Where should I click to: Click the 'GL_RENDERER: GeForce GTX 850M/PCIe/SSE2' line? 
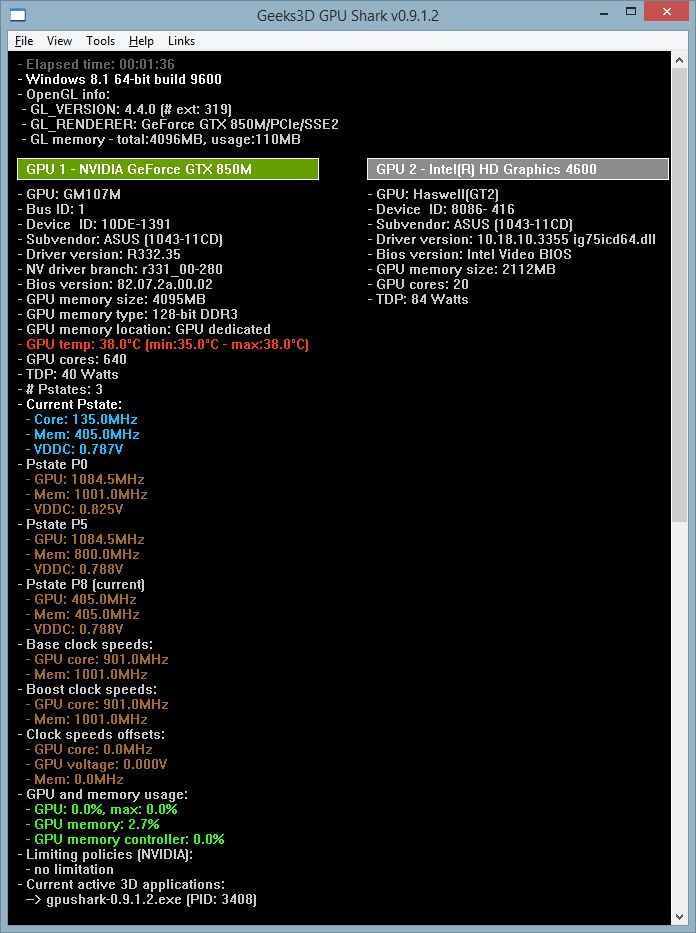pyautogui.click(x=180, y=124)
